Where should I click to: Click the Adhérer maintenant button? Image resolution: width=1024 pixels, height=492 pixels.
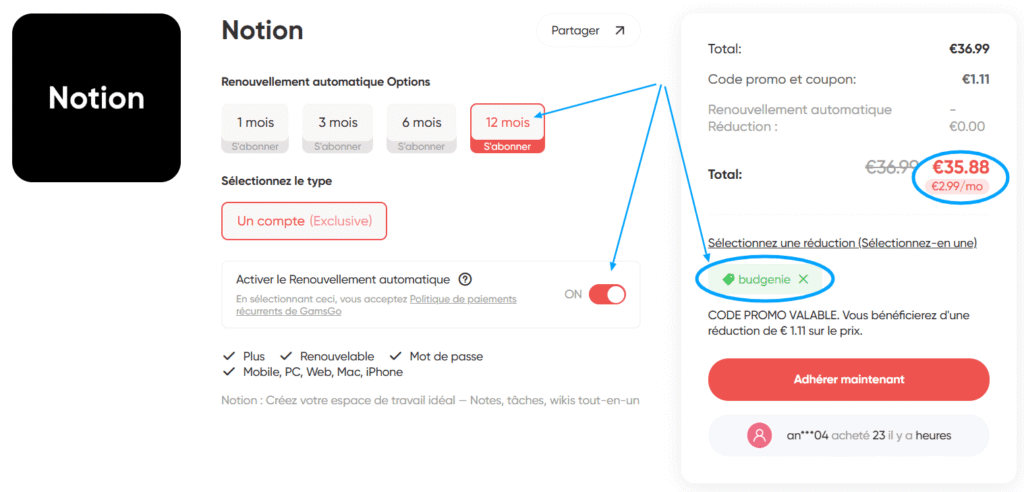click(x=848, y=379)
